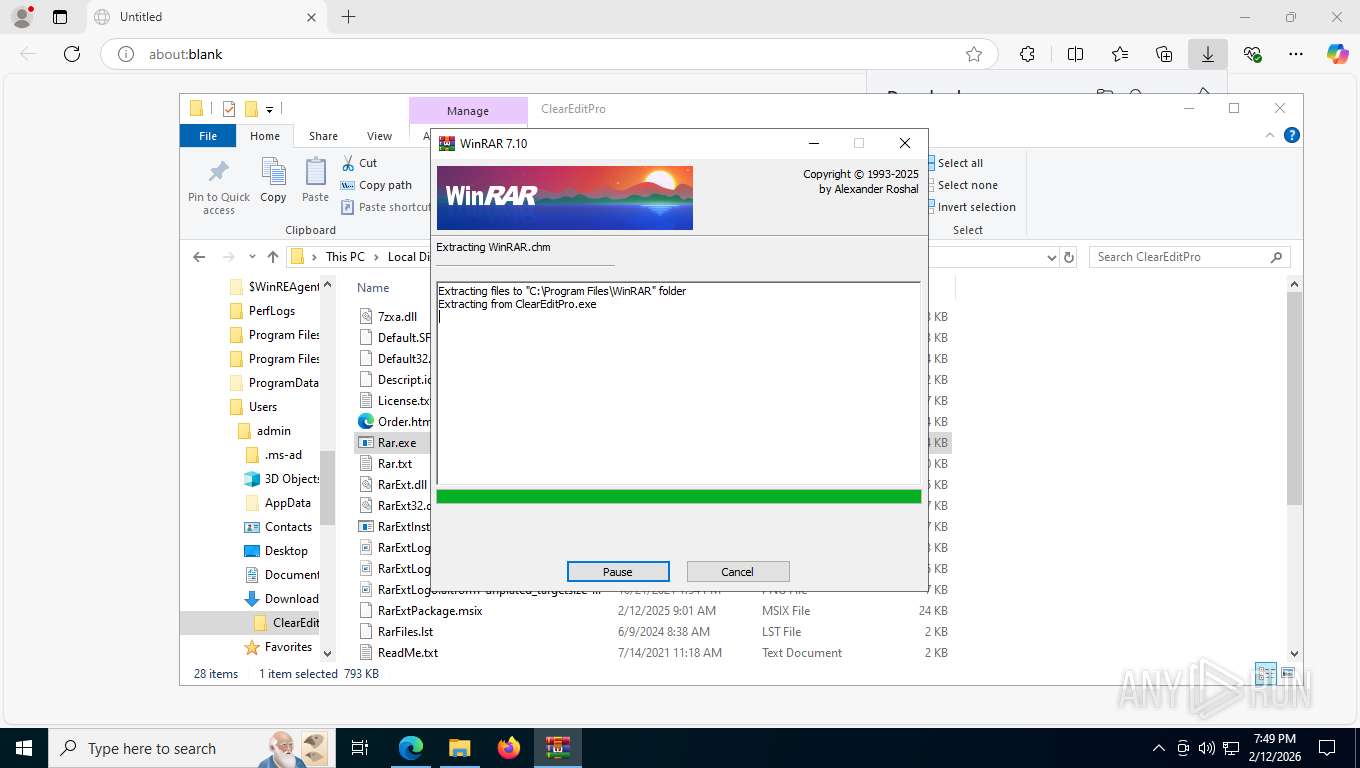Open Copilot icon in Edge

1337,54
